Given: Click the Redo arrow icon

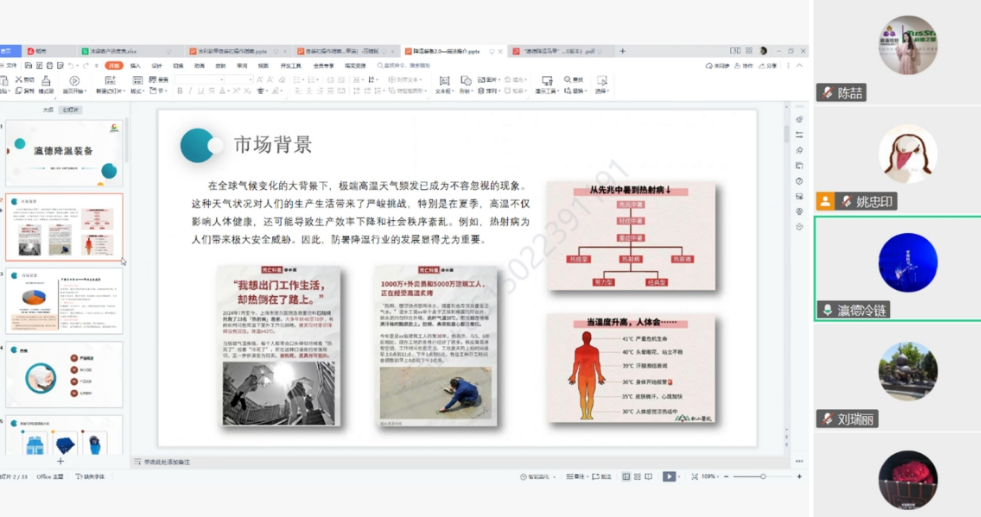Looking at the screenshot, I should coord(86,65).
